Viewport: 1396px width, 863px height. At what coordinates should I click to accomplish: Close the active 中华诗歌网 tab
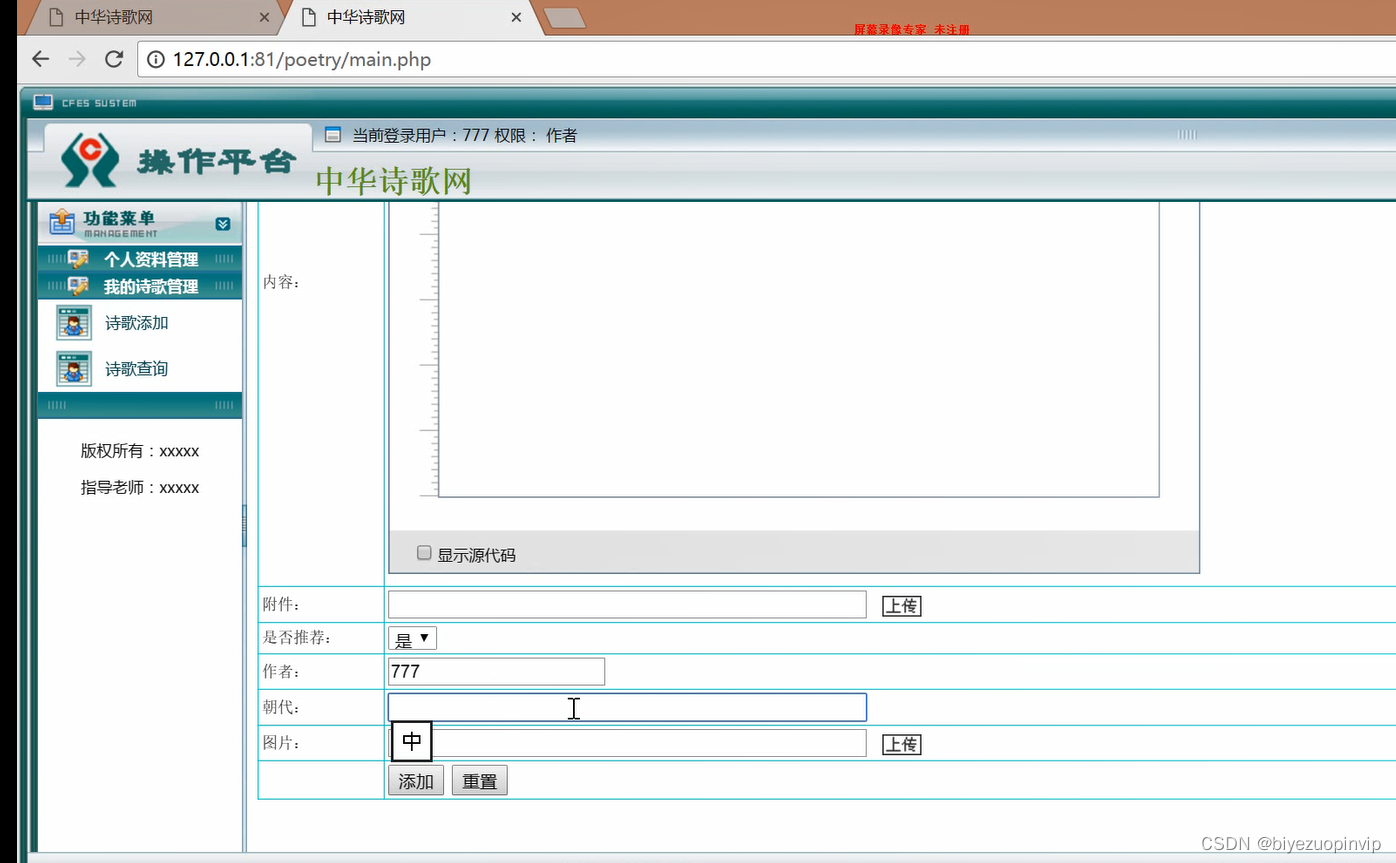coord(516,17)
